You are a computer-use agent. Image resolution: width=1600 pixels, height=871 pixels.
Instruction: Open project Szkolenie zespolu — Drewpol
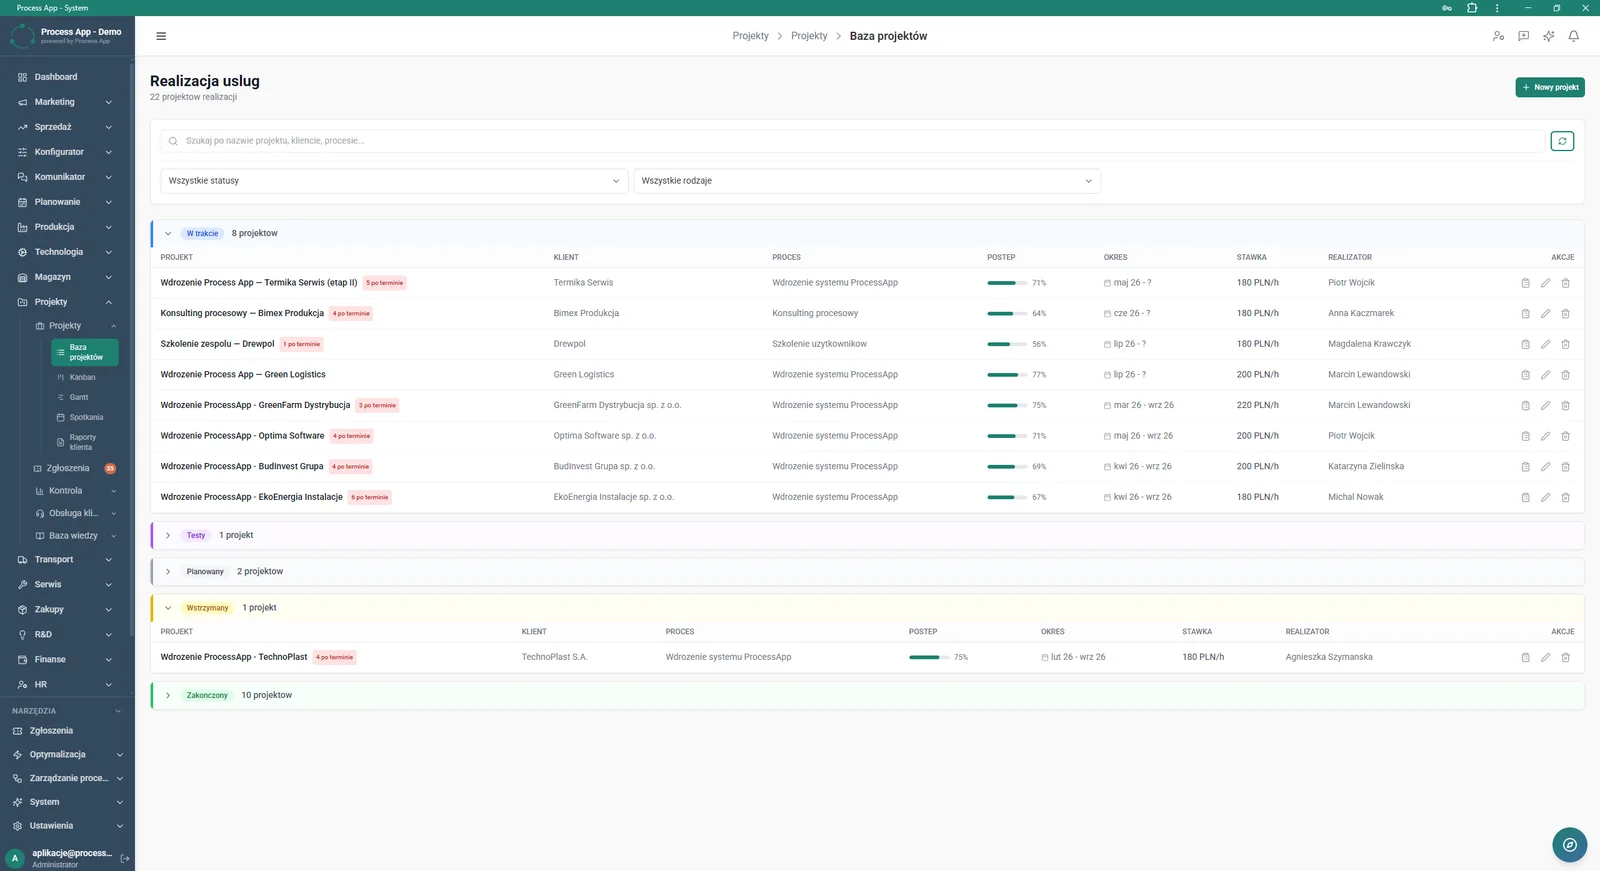click(217, 344)
